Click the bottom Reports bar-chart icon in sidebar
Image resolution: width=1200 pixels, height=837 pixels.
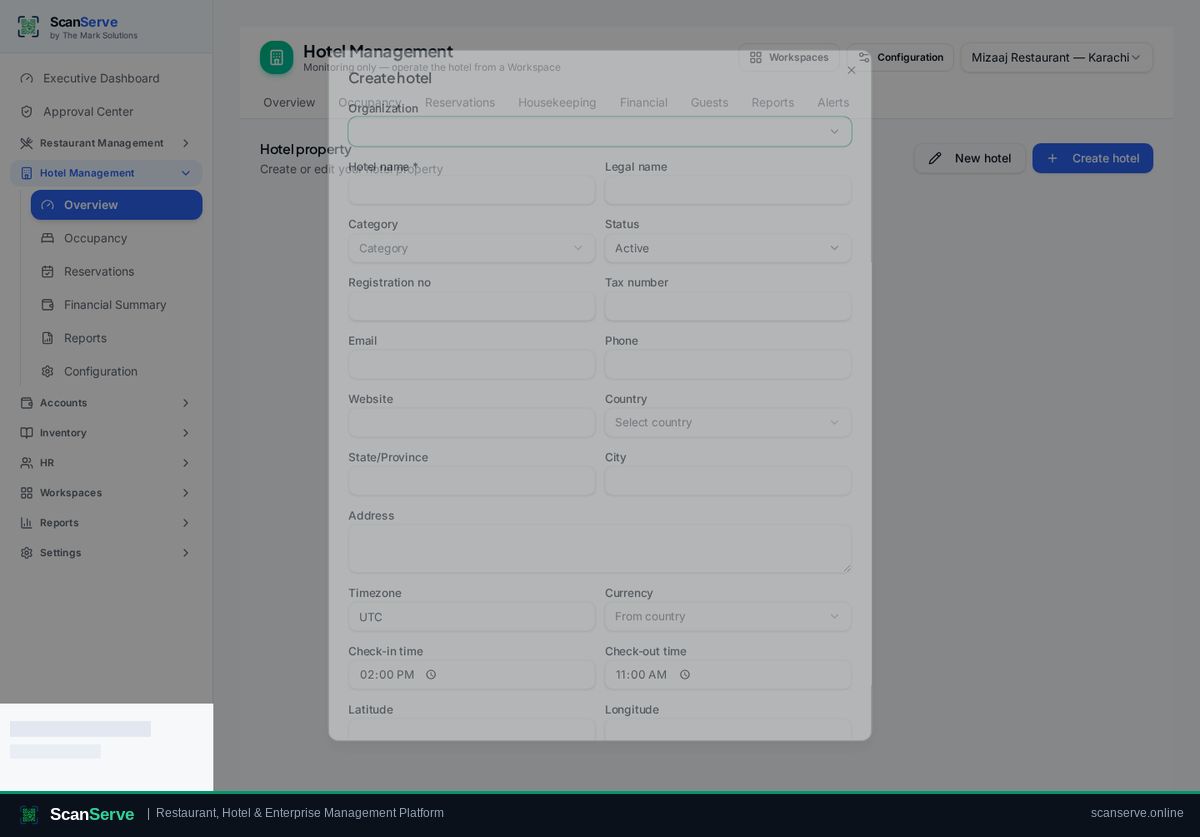27,523
